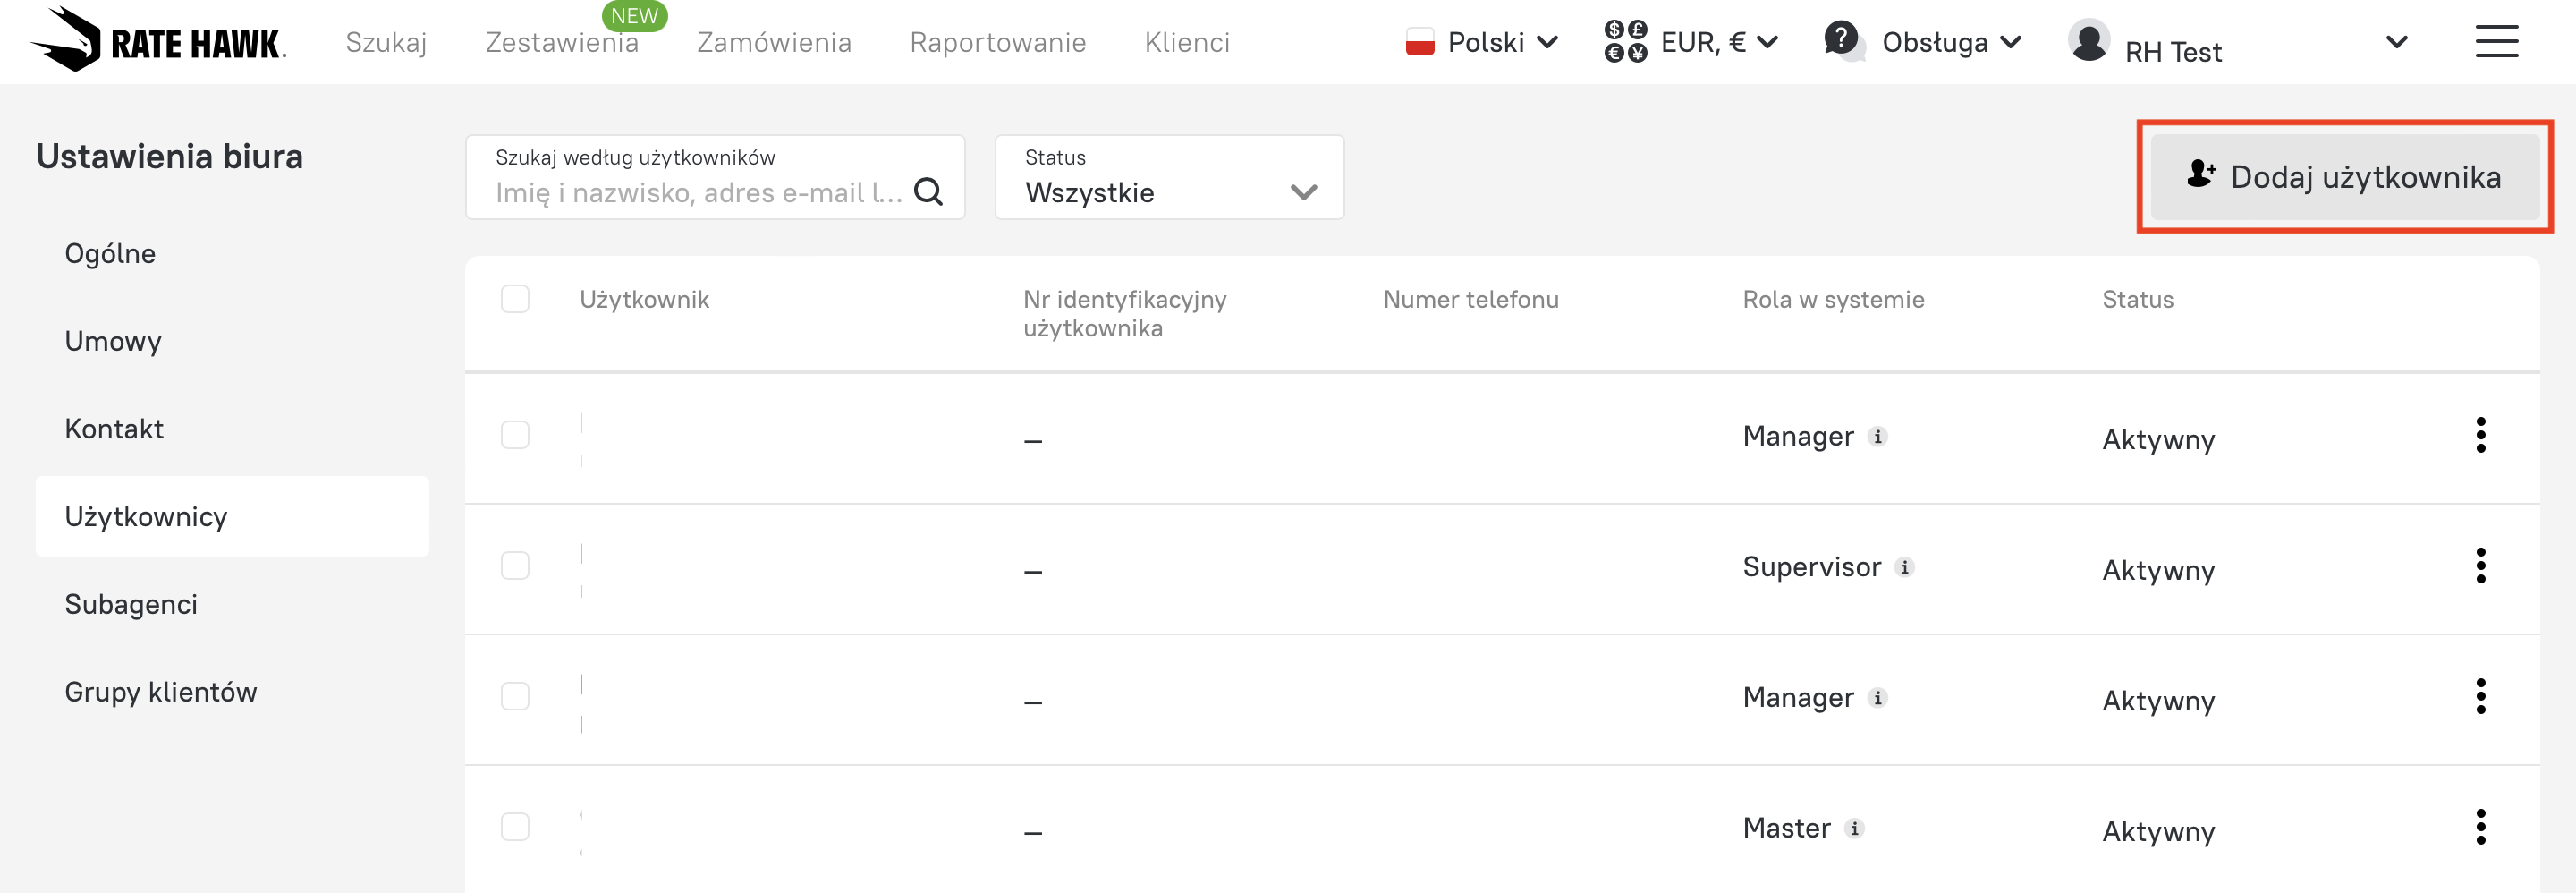The image size is (2576, 893).
Task: Open the Polski language dropdown
Action: coord(1482,42)
